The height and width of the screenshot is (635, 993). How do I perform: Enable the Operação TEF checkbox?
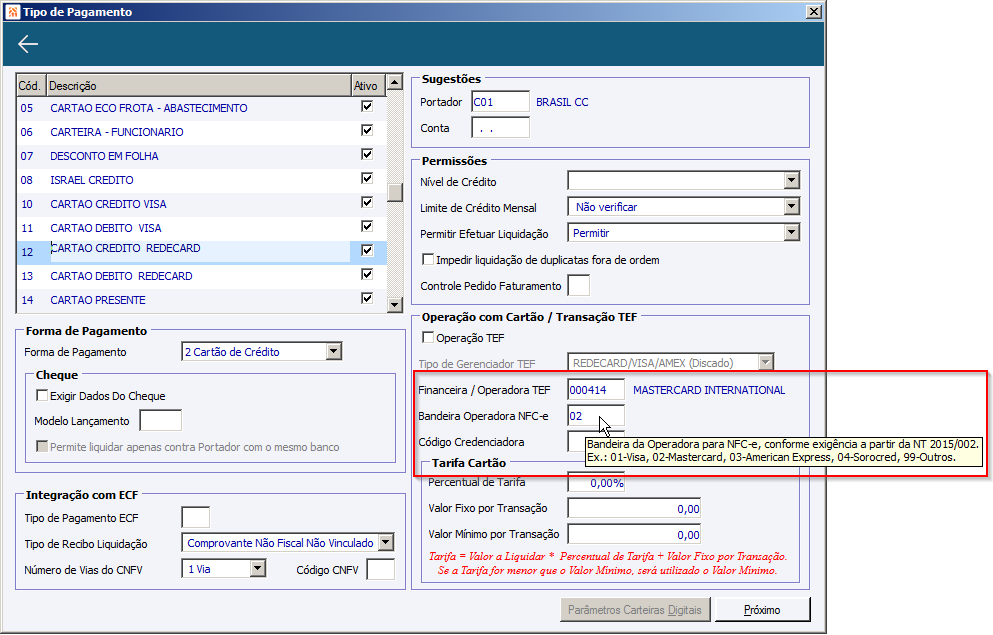tap(428, 337)
